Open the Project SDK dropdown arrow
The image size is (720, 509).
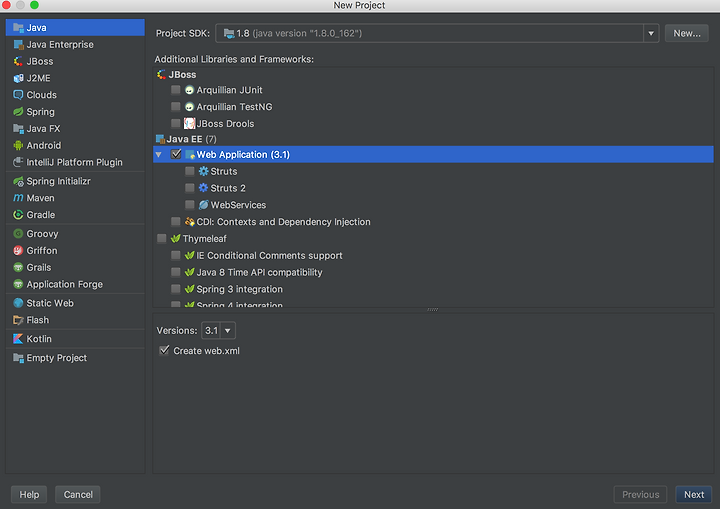(651, 33)
